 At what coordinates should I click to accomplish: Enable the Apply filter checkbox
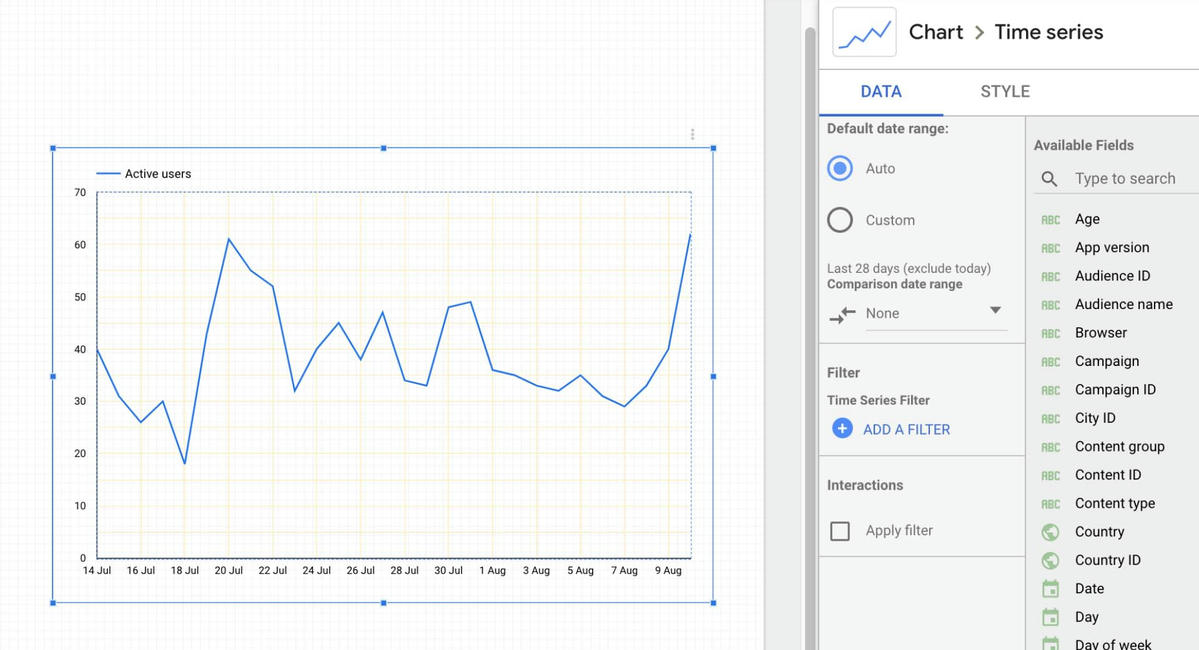coord(840,531)
